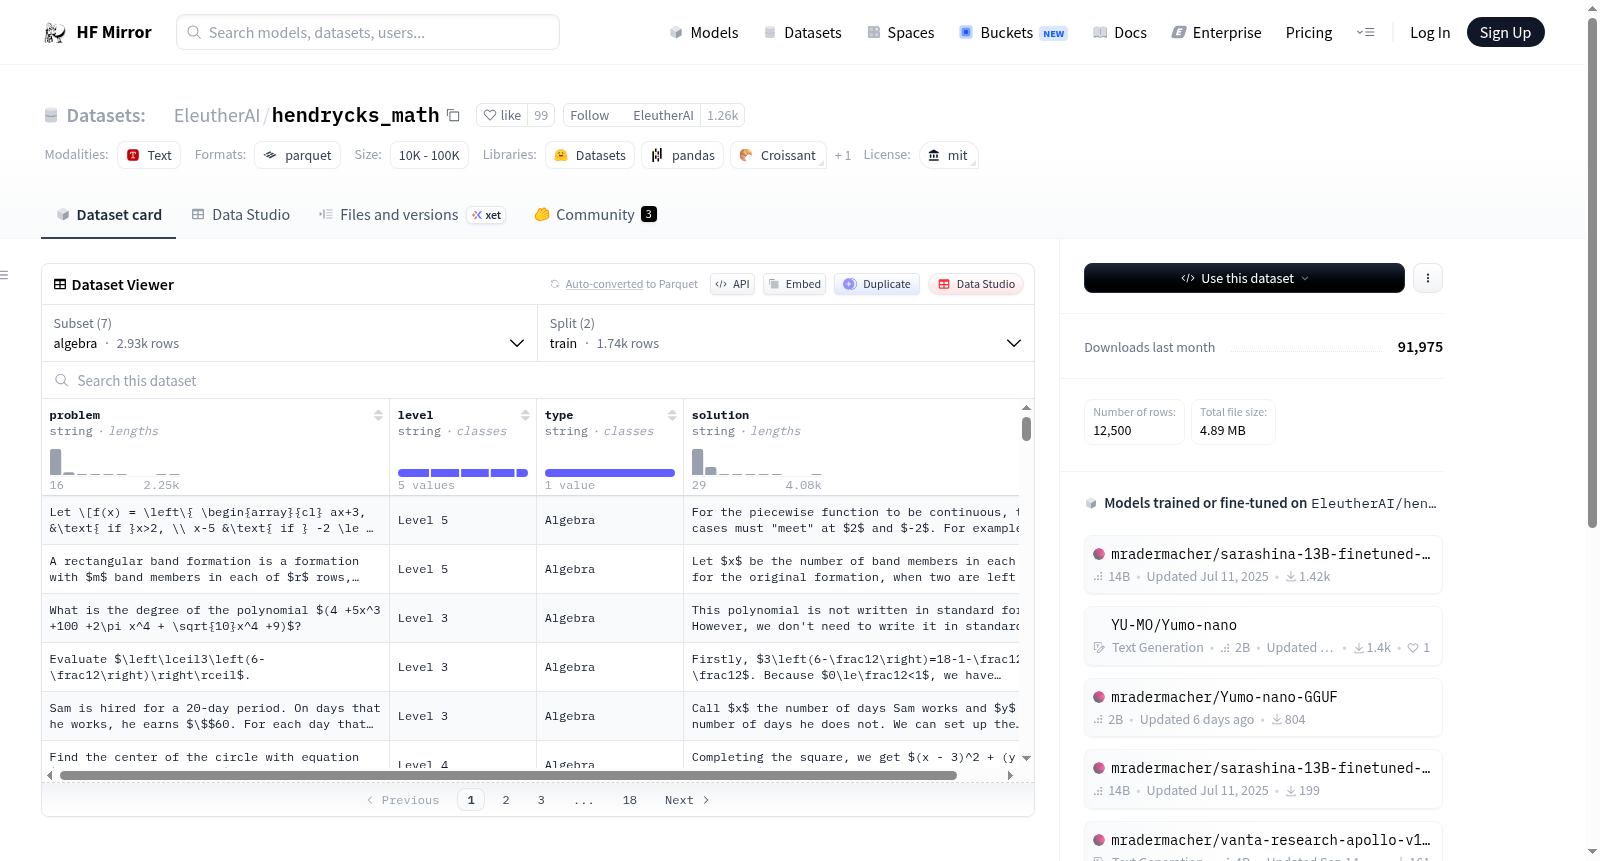Sort the type column
The image size is (1600, 861).
672,415
